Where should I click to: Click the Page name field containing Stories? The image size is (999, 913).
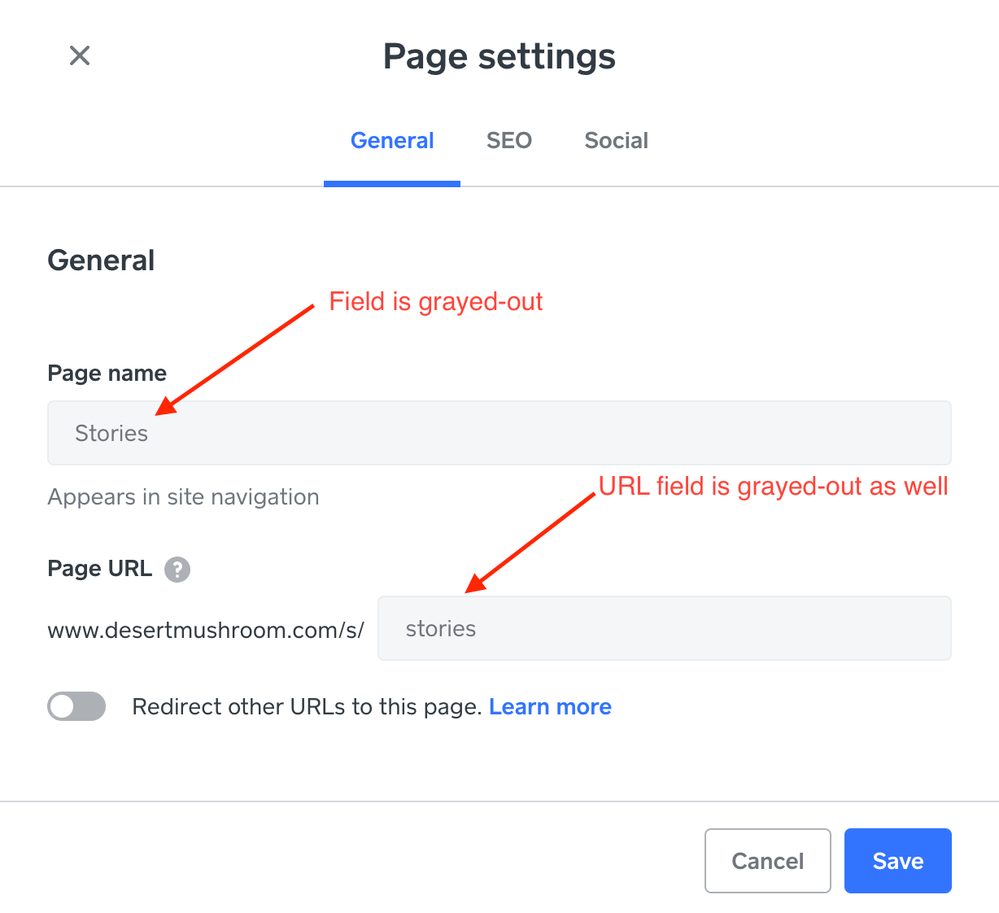(x=499, y=433)
